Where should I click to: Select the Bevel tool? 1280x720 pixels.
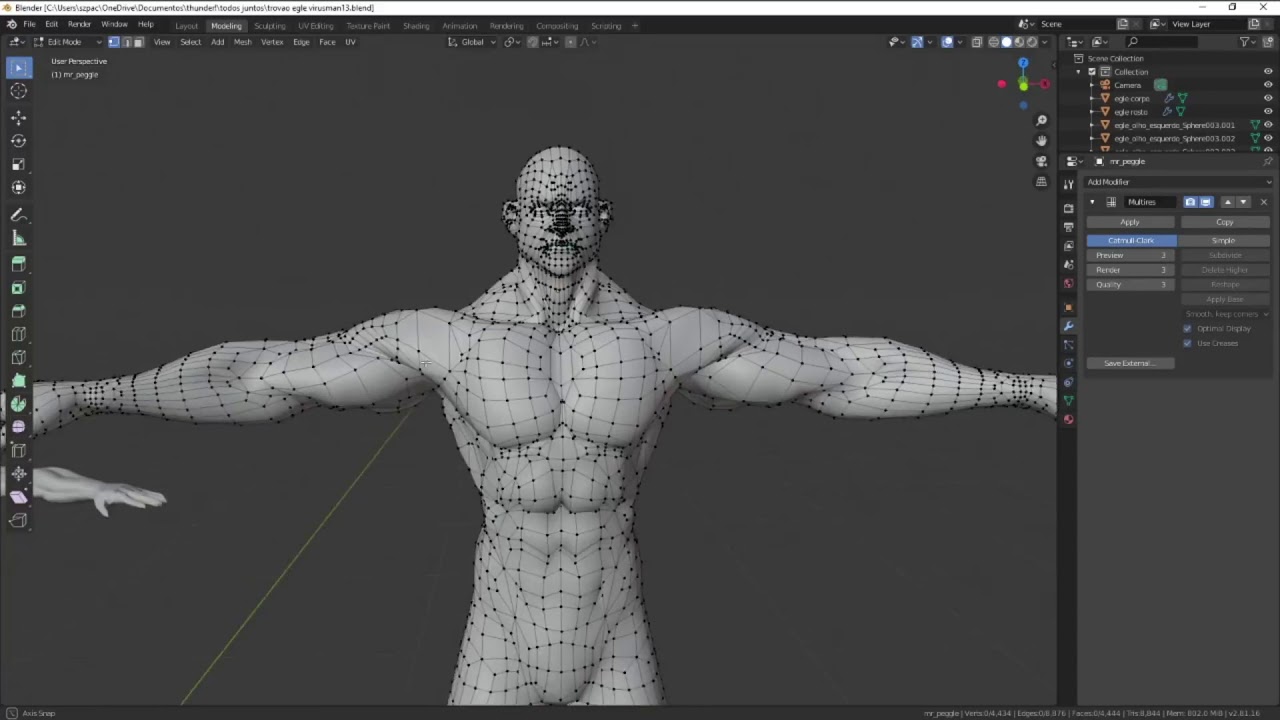coord(18,311)
